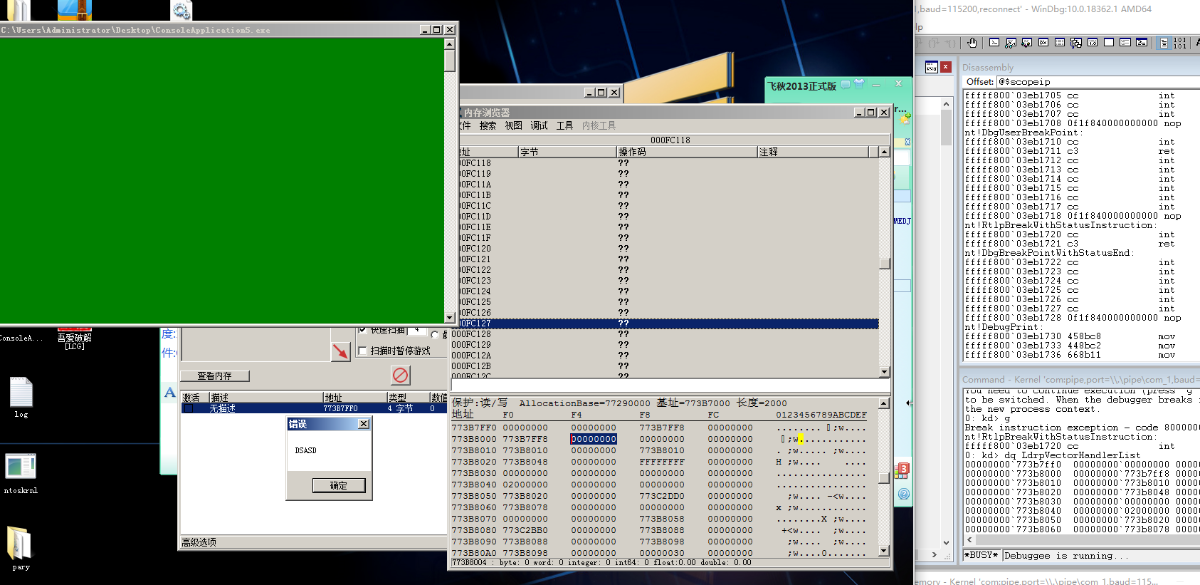Open the 搜索 menu in memory browser
Image resolution: width=1200 pixels, height=585 pixels.
click(487, 126)
